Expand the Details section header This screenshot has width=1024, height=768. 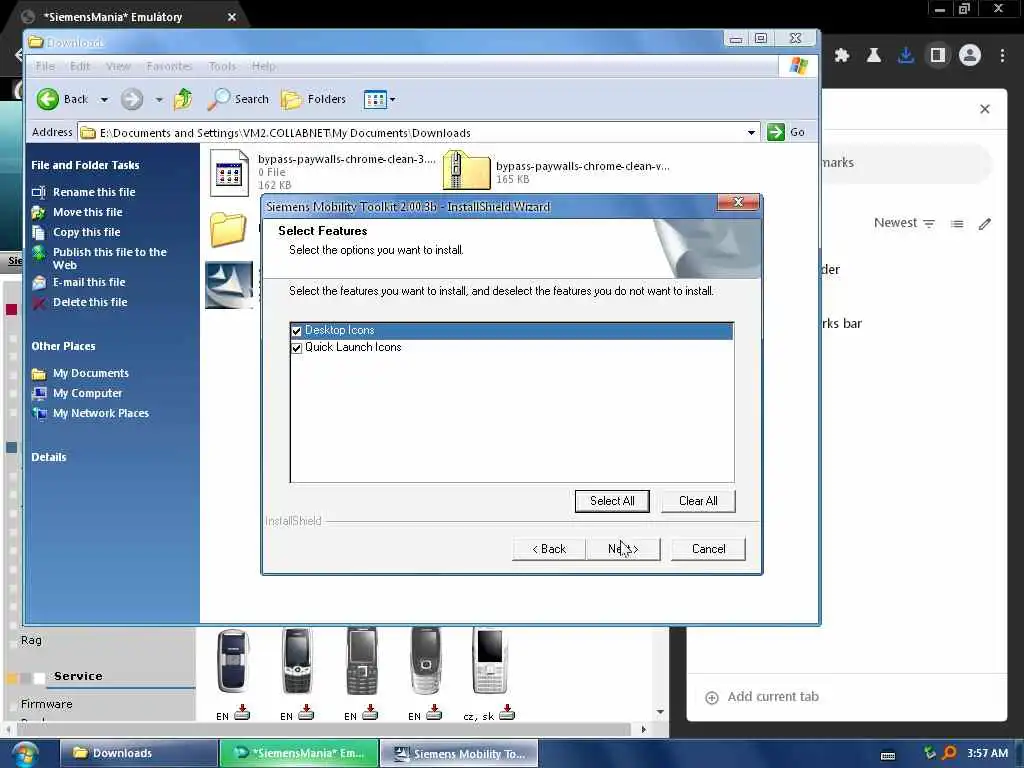click(49, 457)
